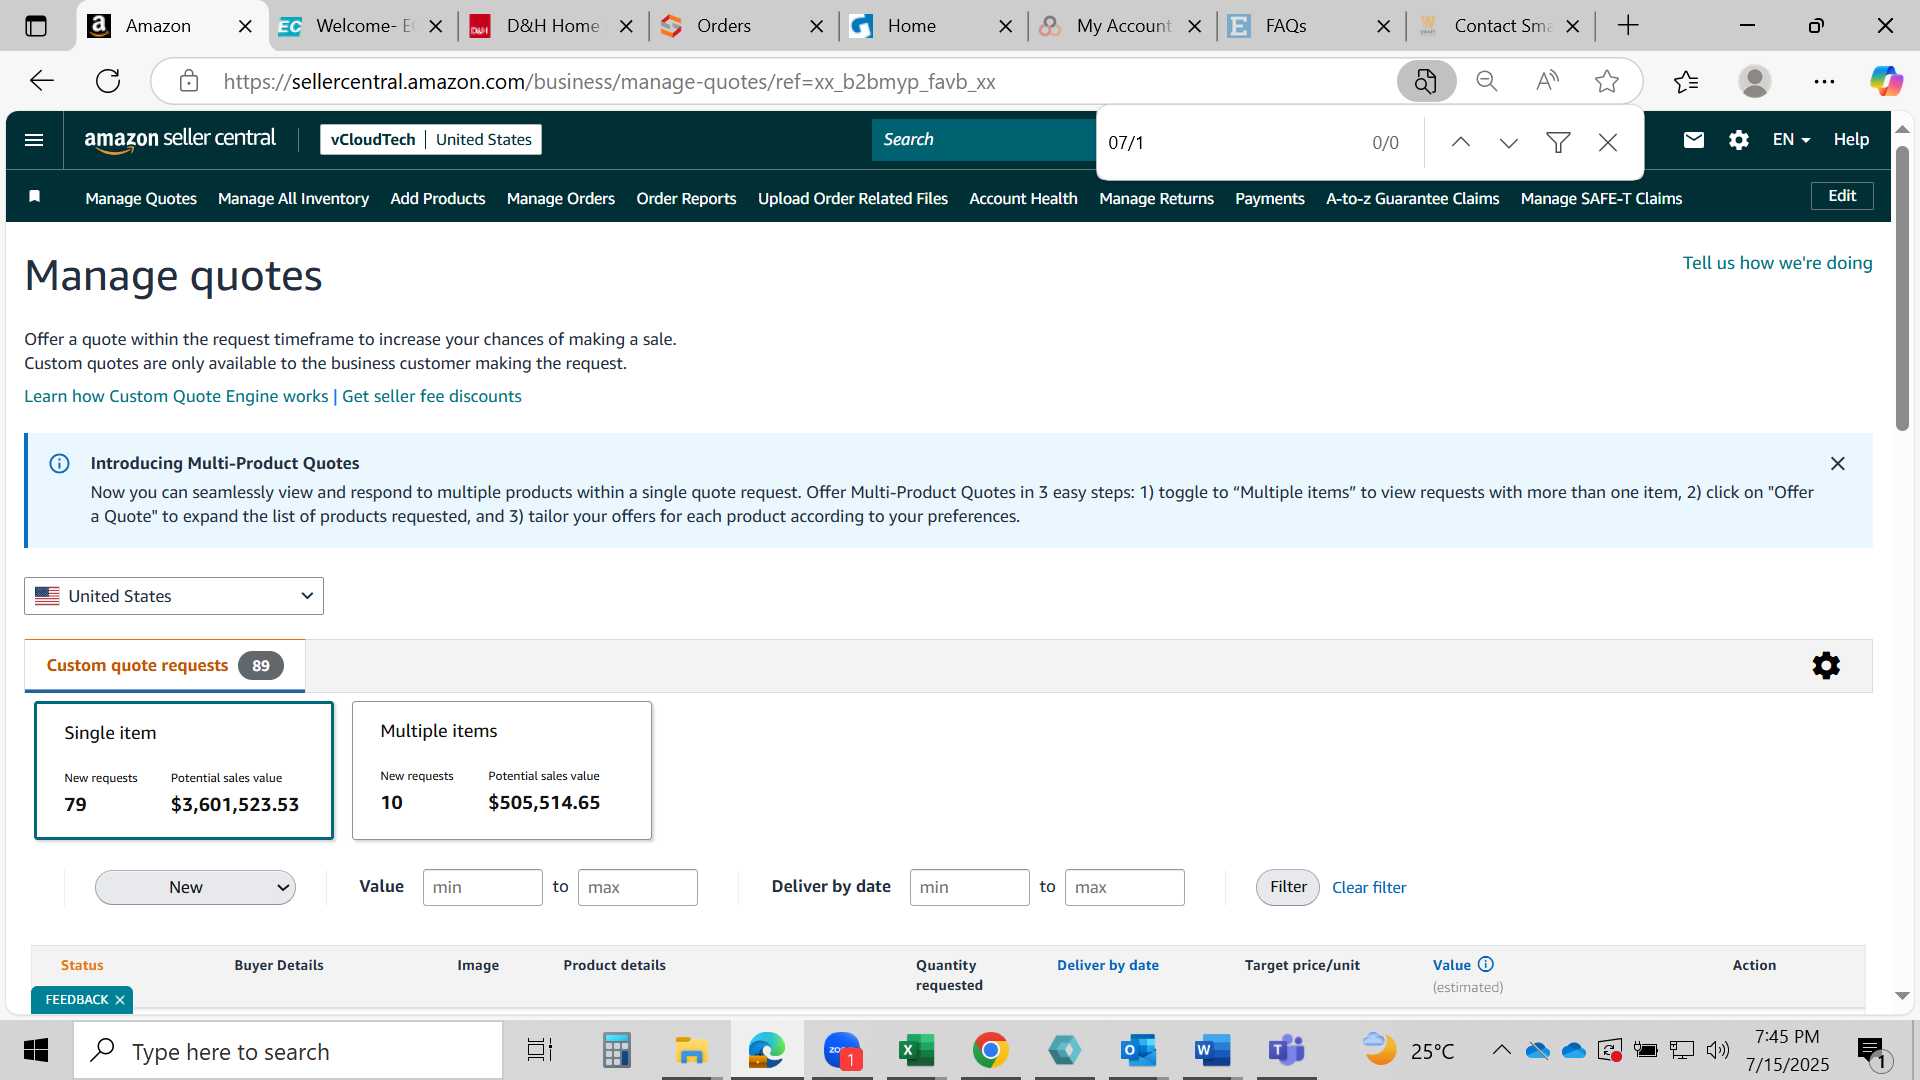The width and height of the screenshot is (1920, 1080).
Task: Click the Seller Central Search box
Action: pos(984,140)
